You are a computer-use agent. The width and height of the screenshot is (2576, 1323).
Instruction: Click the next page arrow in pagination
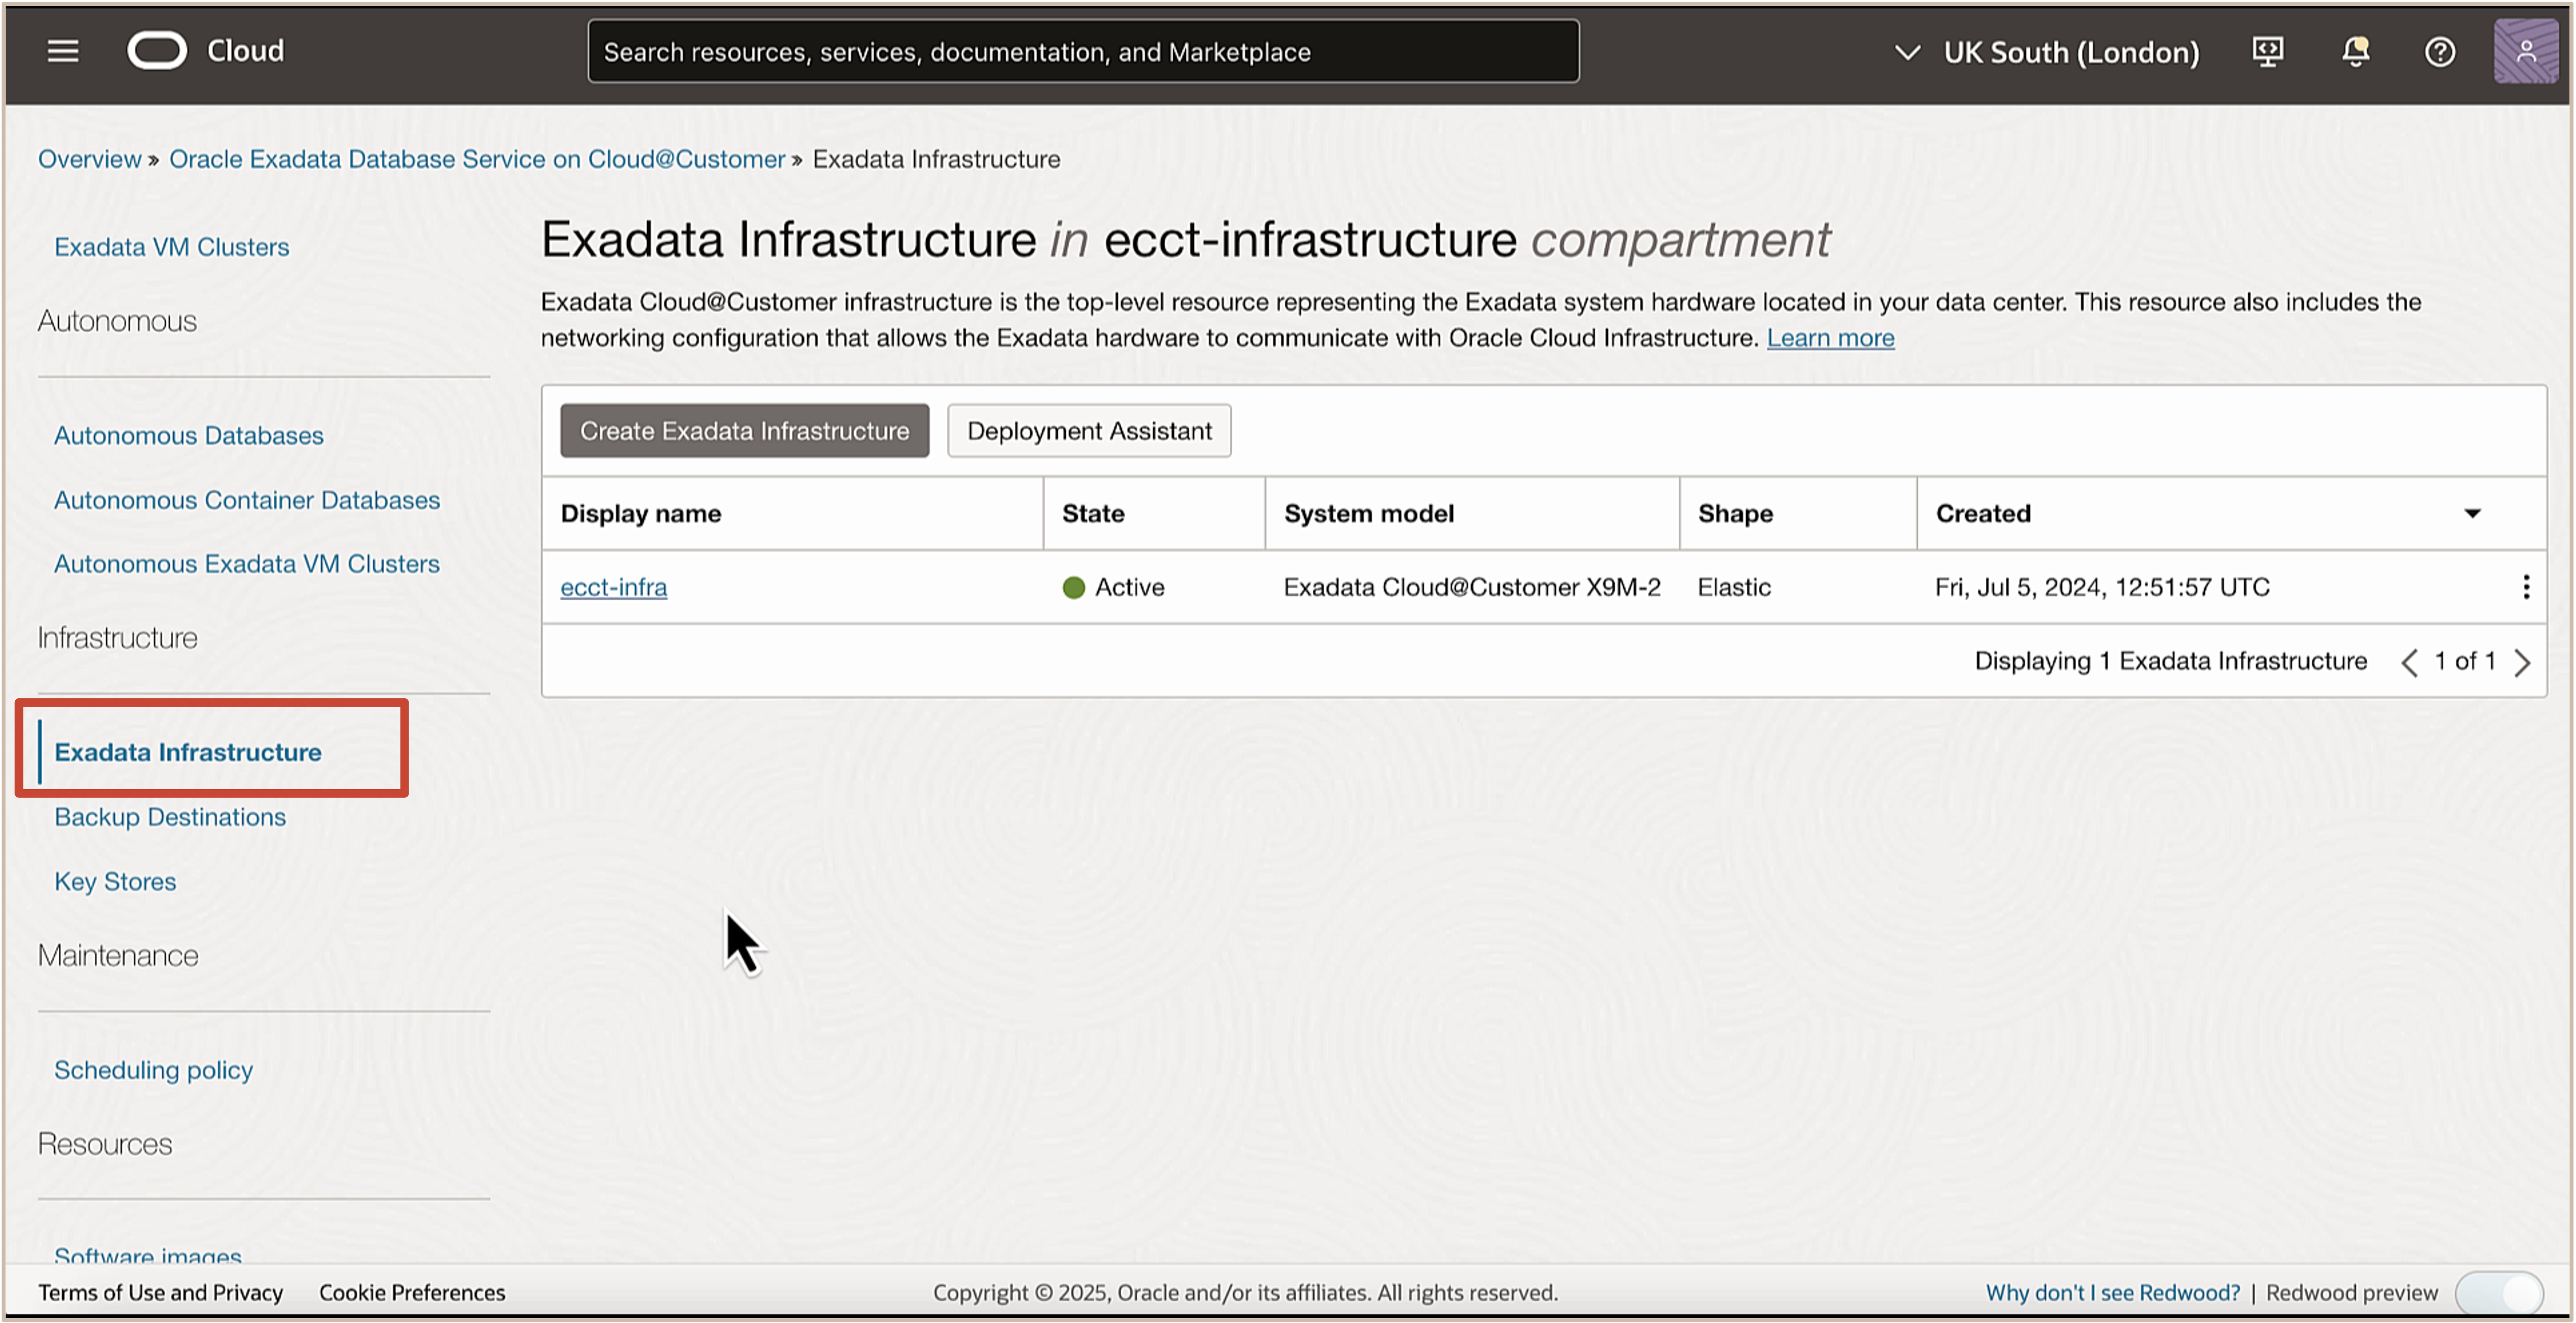tap(2524, 662)
